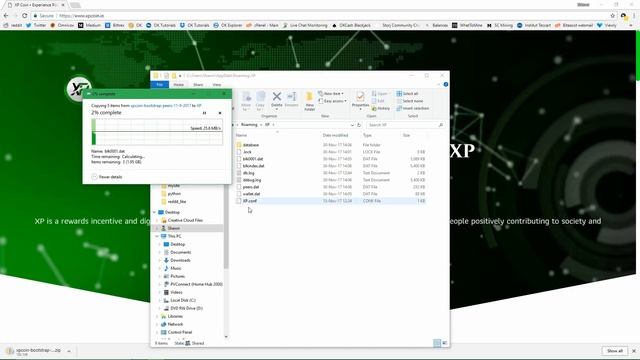Open Properties from the ribbon

(360, 100)
